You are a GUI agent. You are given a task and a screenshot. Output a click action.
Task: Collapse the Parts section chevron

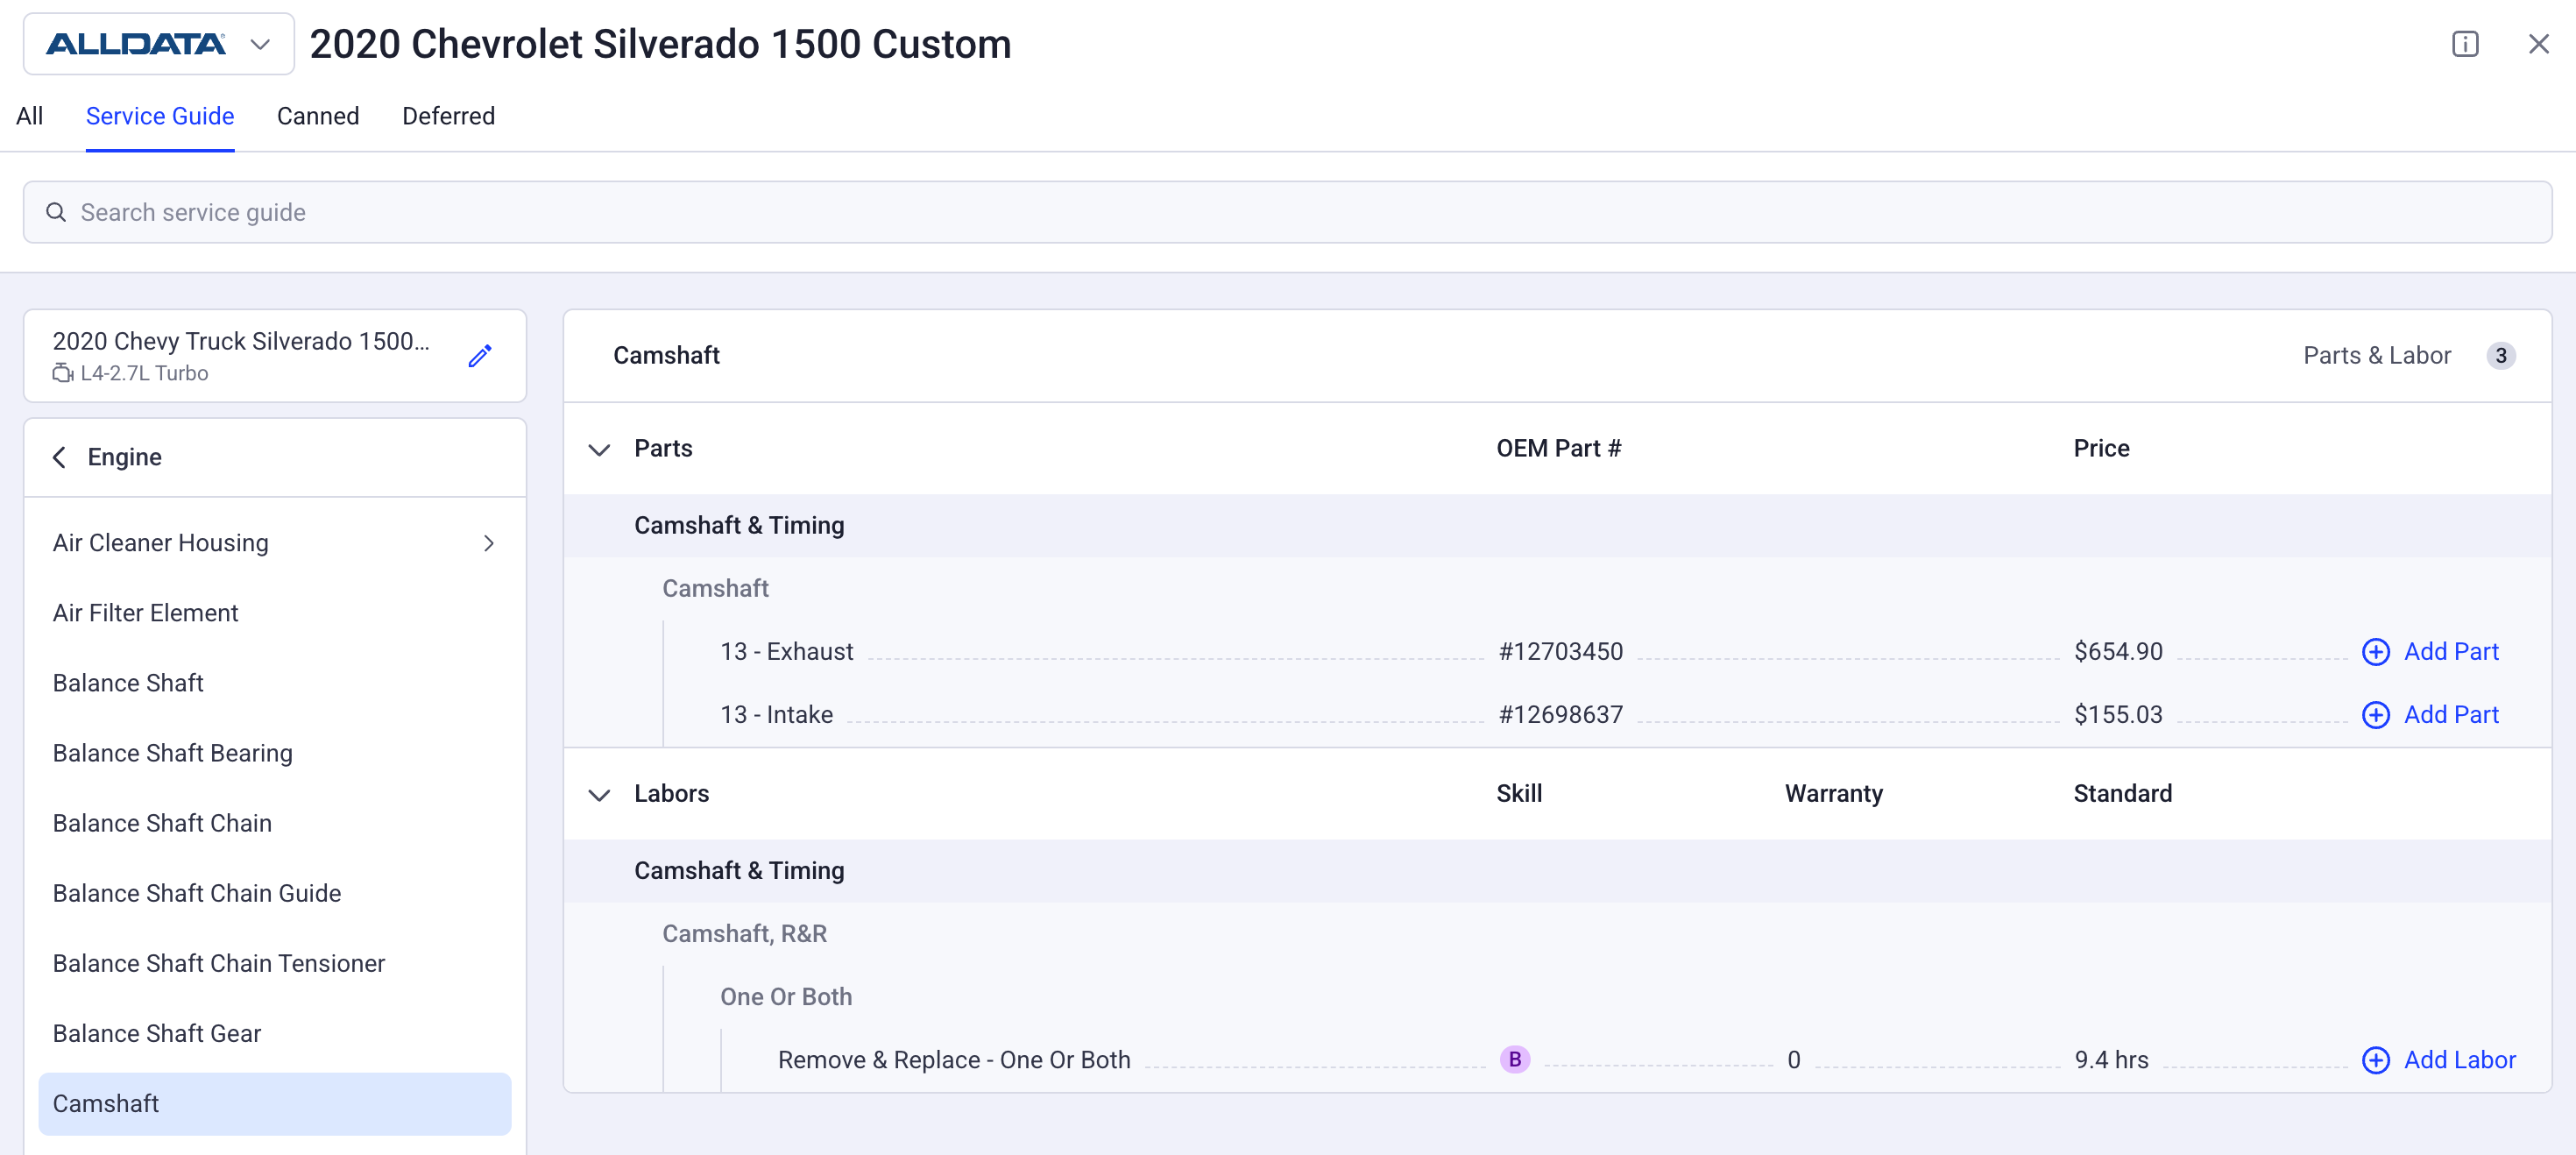point(599,449)
